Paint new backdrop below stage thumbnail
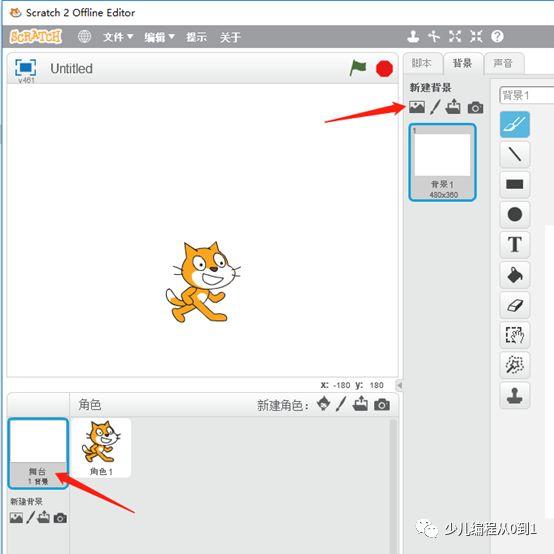This screenshot has height=554, width=554. pos(31,518)
